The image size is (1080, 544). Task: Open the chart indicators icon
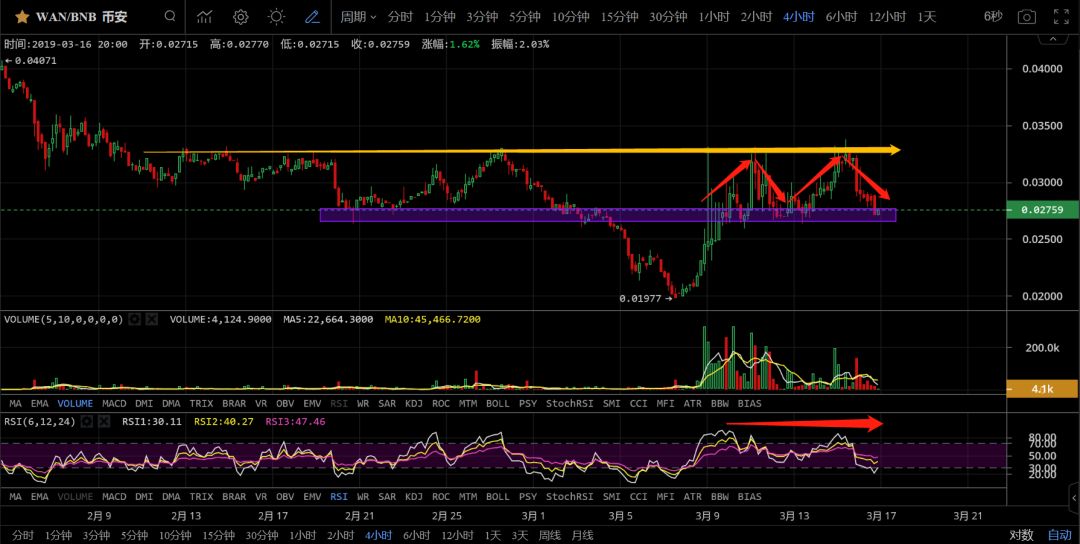point(204,17)
